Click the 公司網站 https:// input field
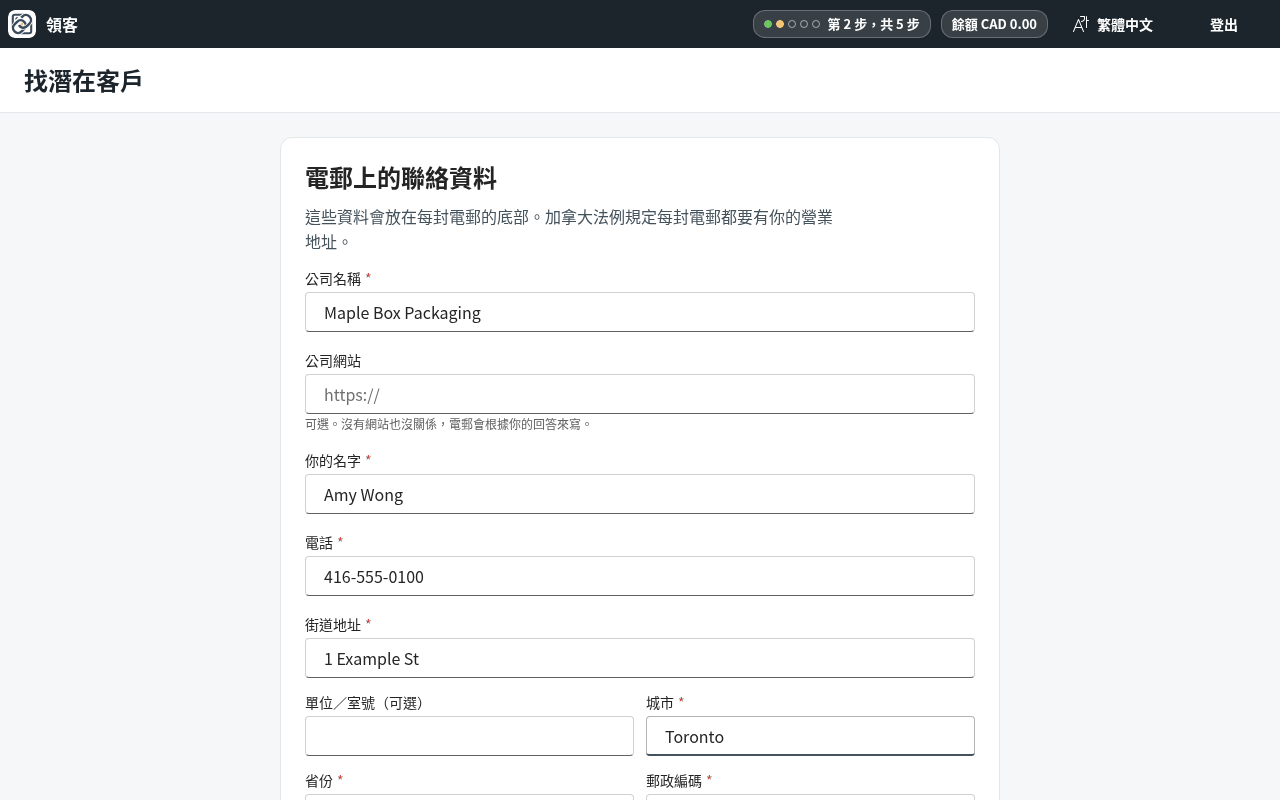1280x800 pixels. pyautogui.click(x=640, y=394)
